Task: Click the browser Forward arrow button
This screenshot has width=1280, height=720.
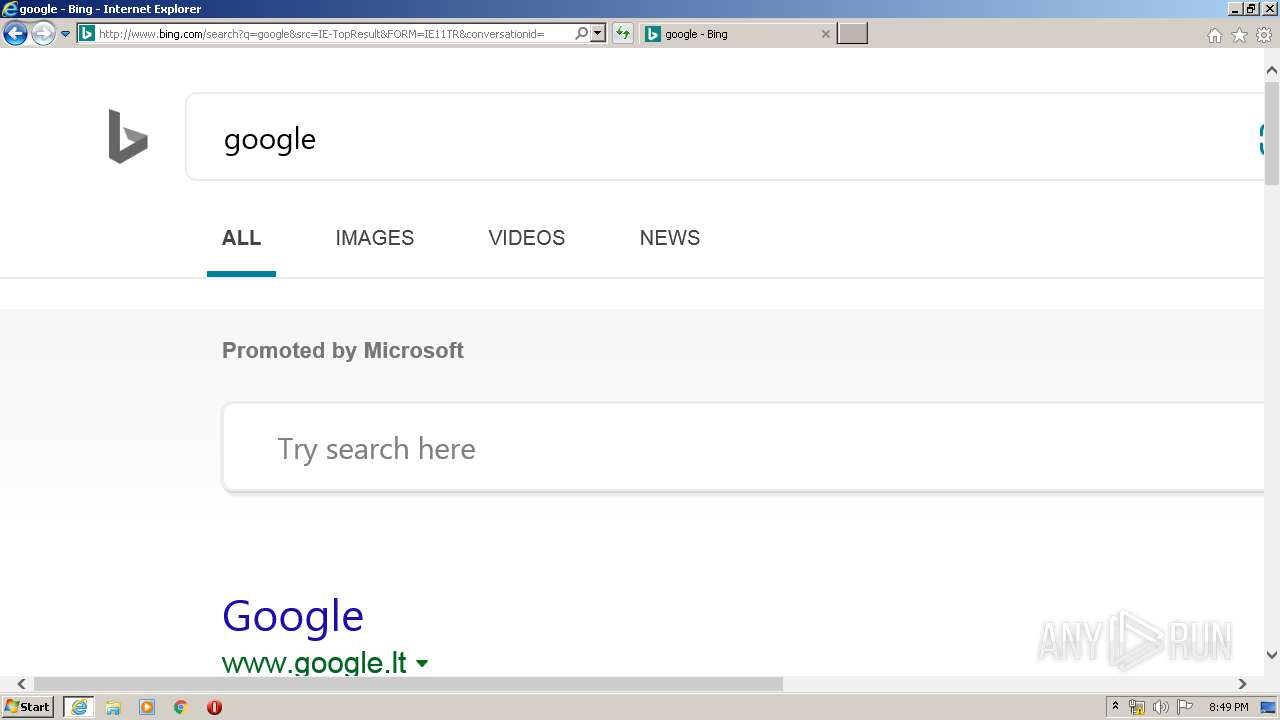Action: (43, 34)
